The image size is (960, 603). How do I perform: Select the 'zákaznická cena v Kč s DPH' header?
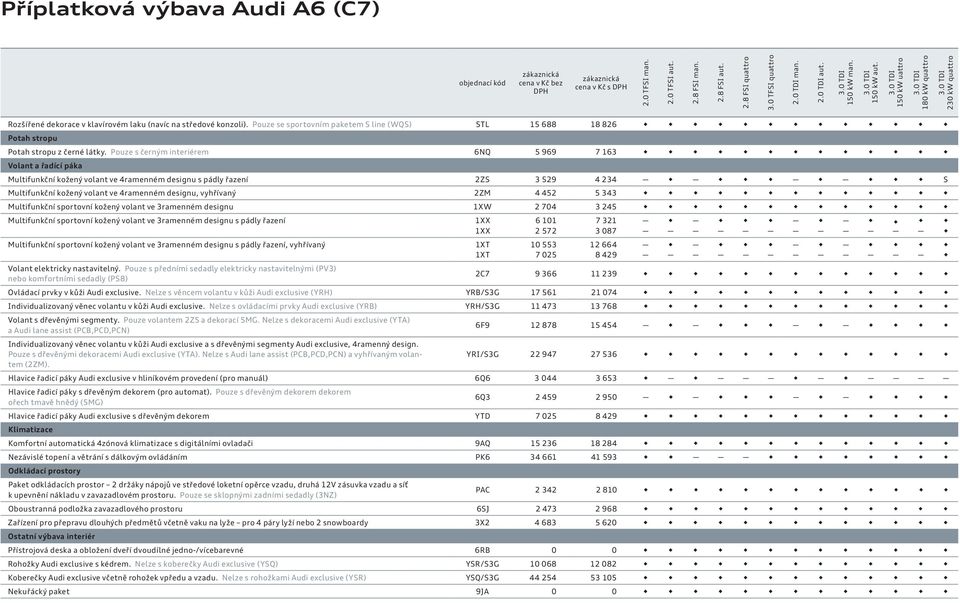(601, 83)
